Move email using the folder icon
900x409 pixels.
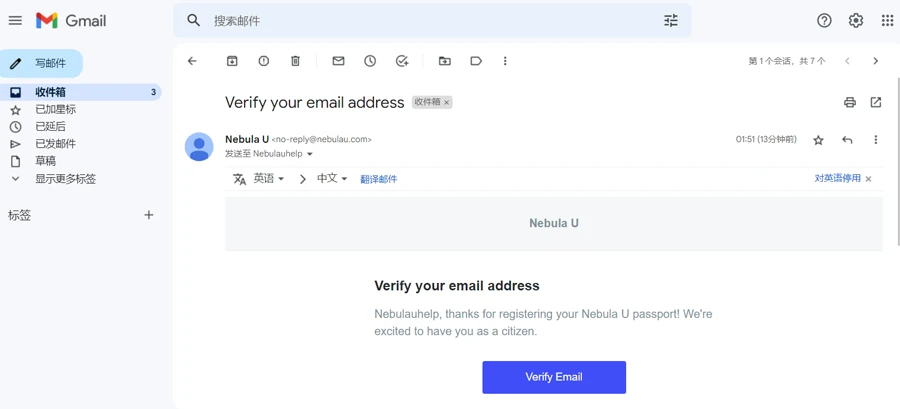(445, 61)
